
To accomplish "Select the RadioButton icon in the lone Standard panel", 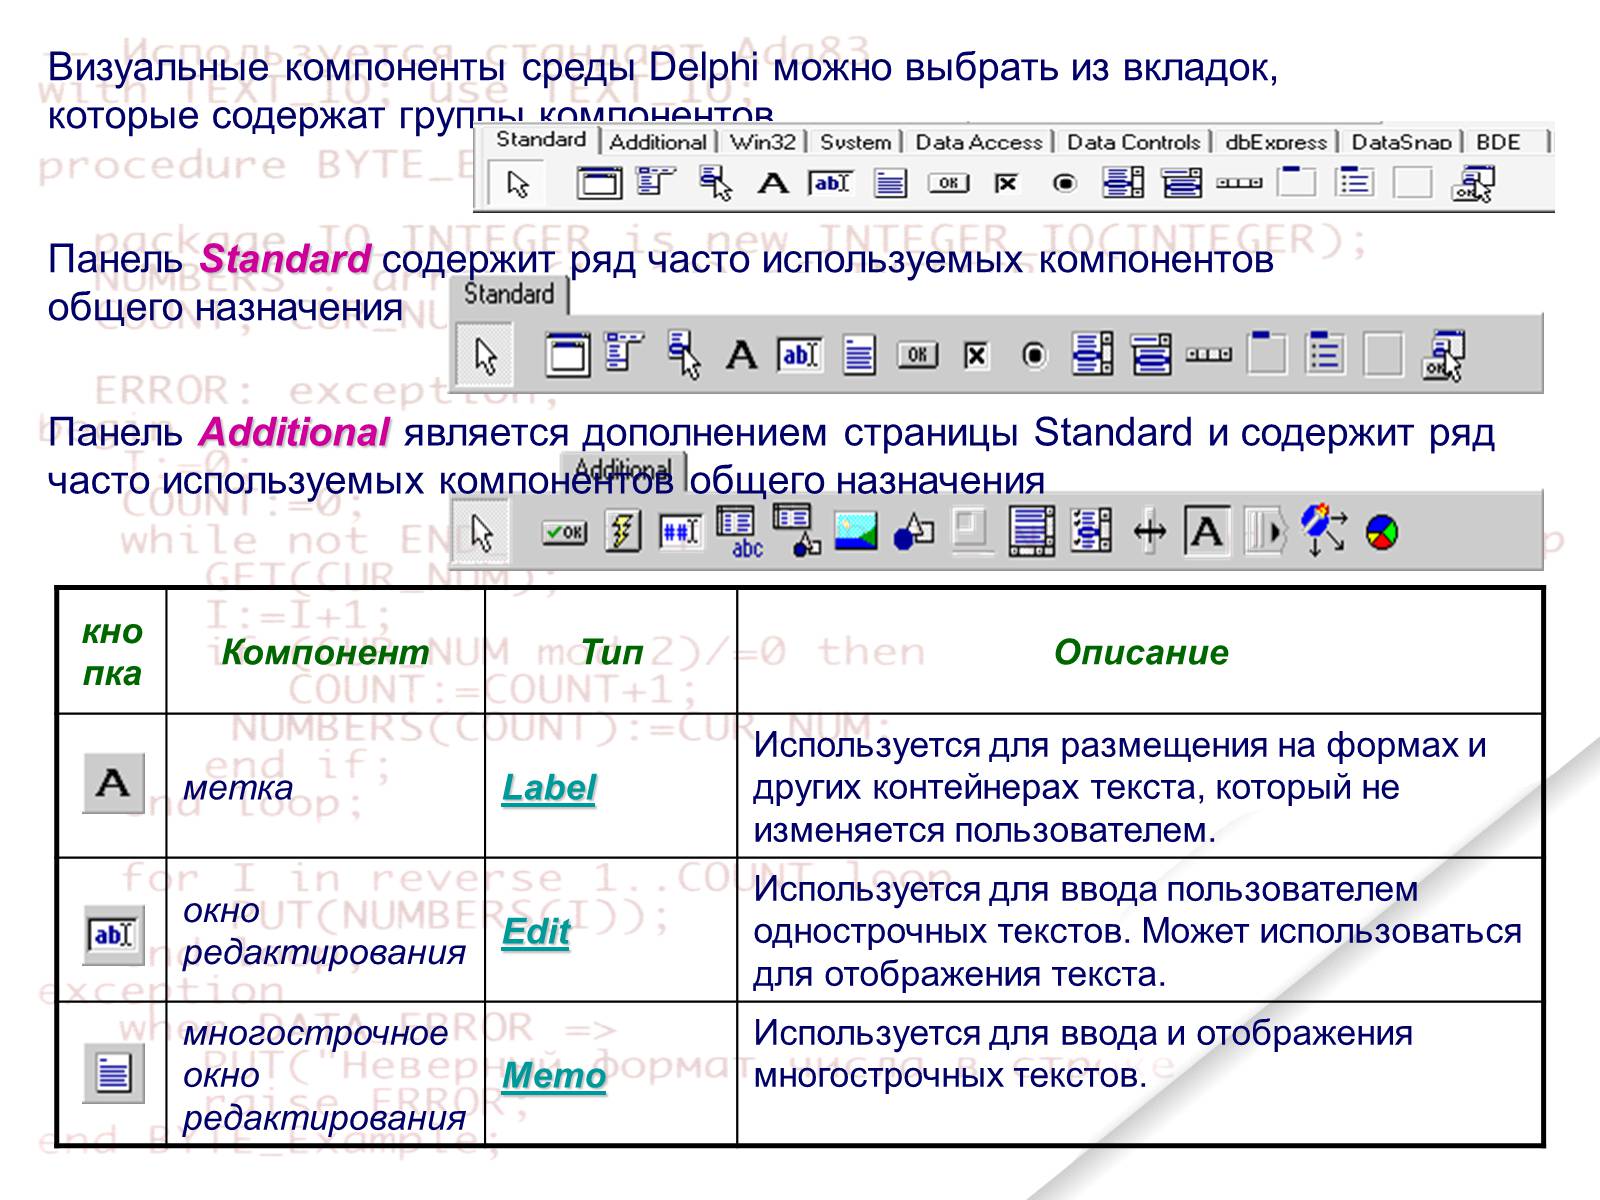I will point(1034,356).
